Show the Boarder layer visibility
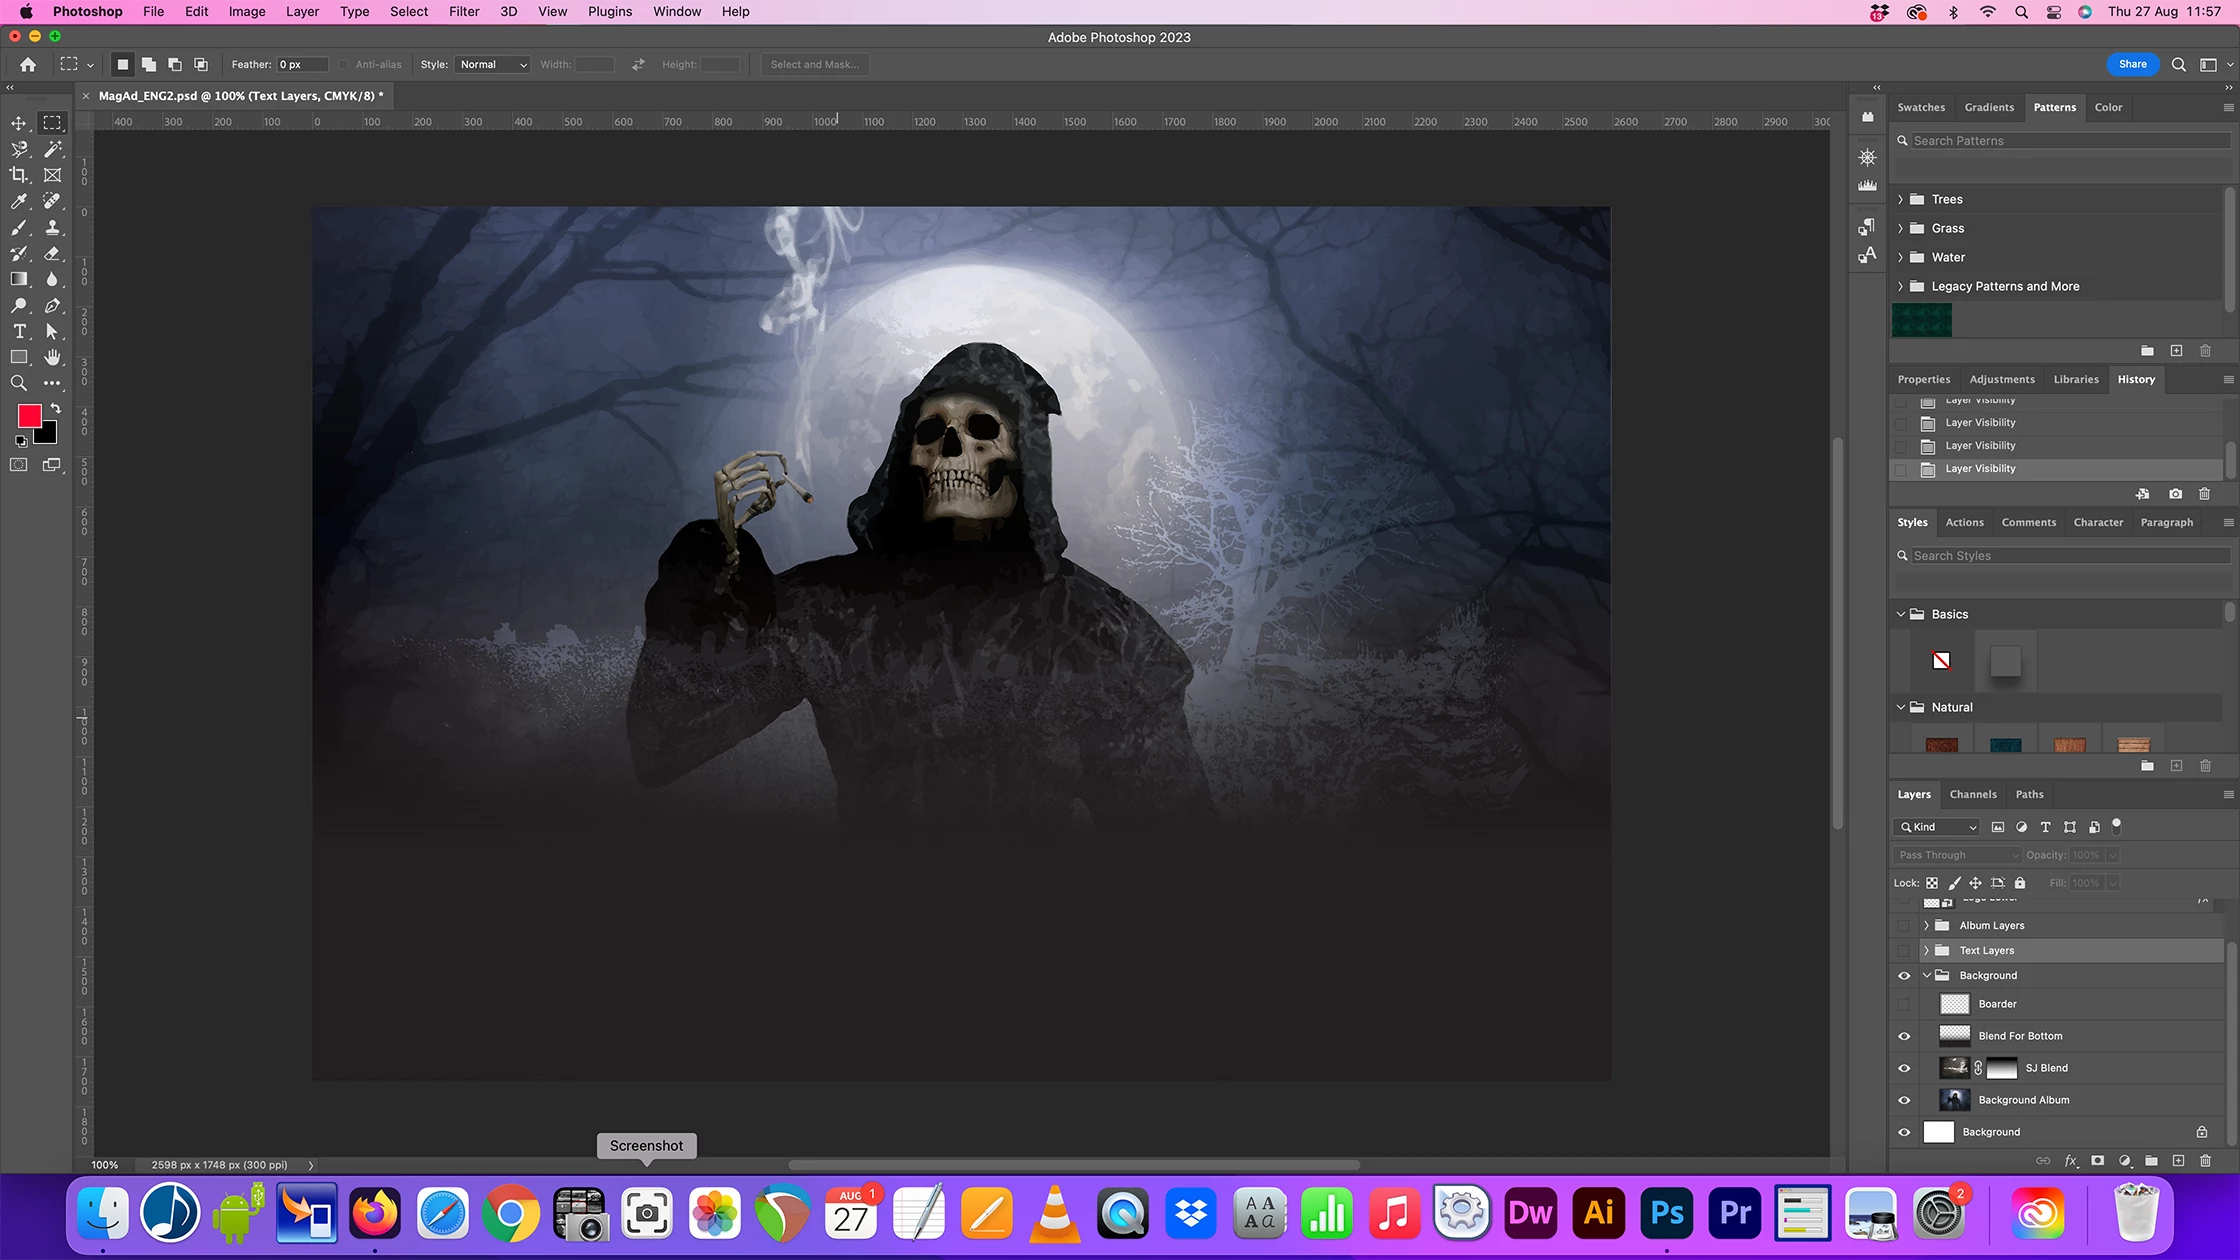The width and height of the screenshot is (2240, 1260). 1904,1004
